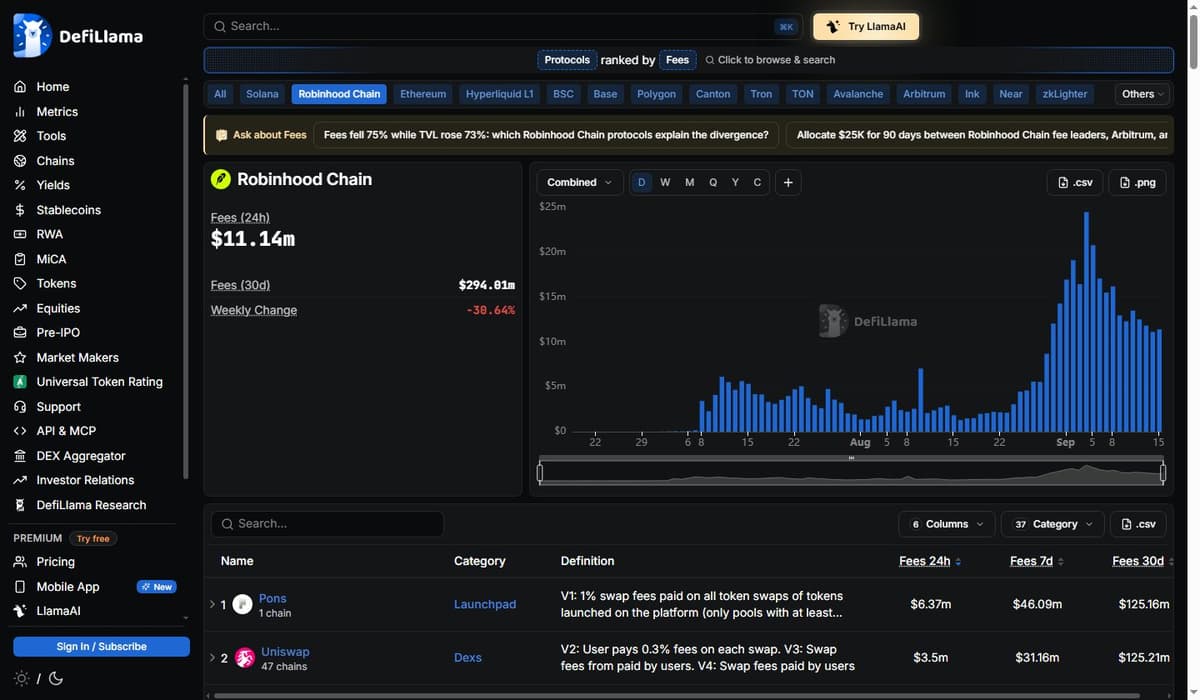The image size is (1200, 700).
Task: Select the Q quarterly chart interval
Action: click(x=713, y=182)
